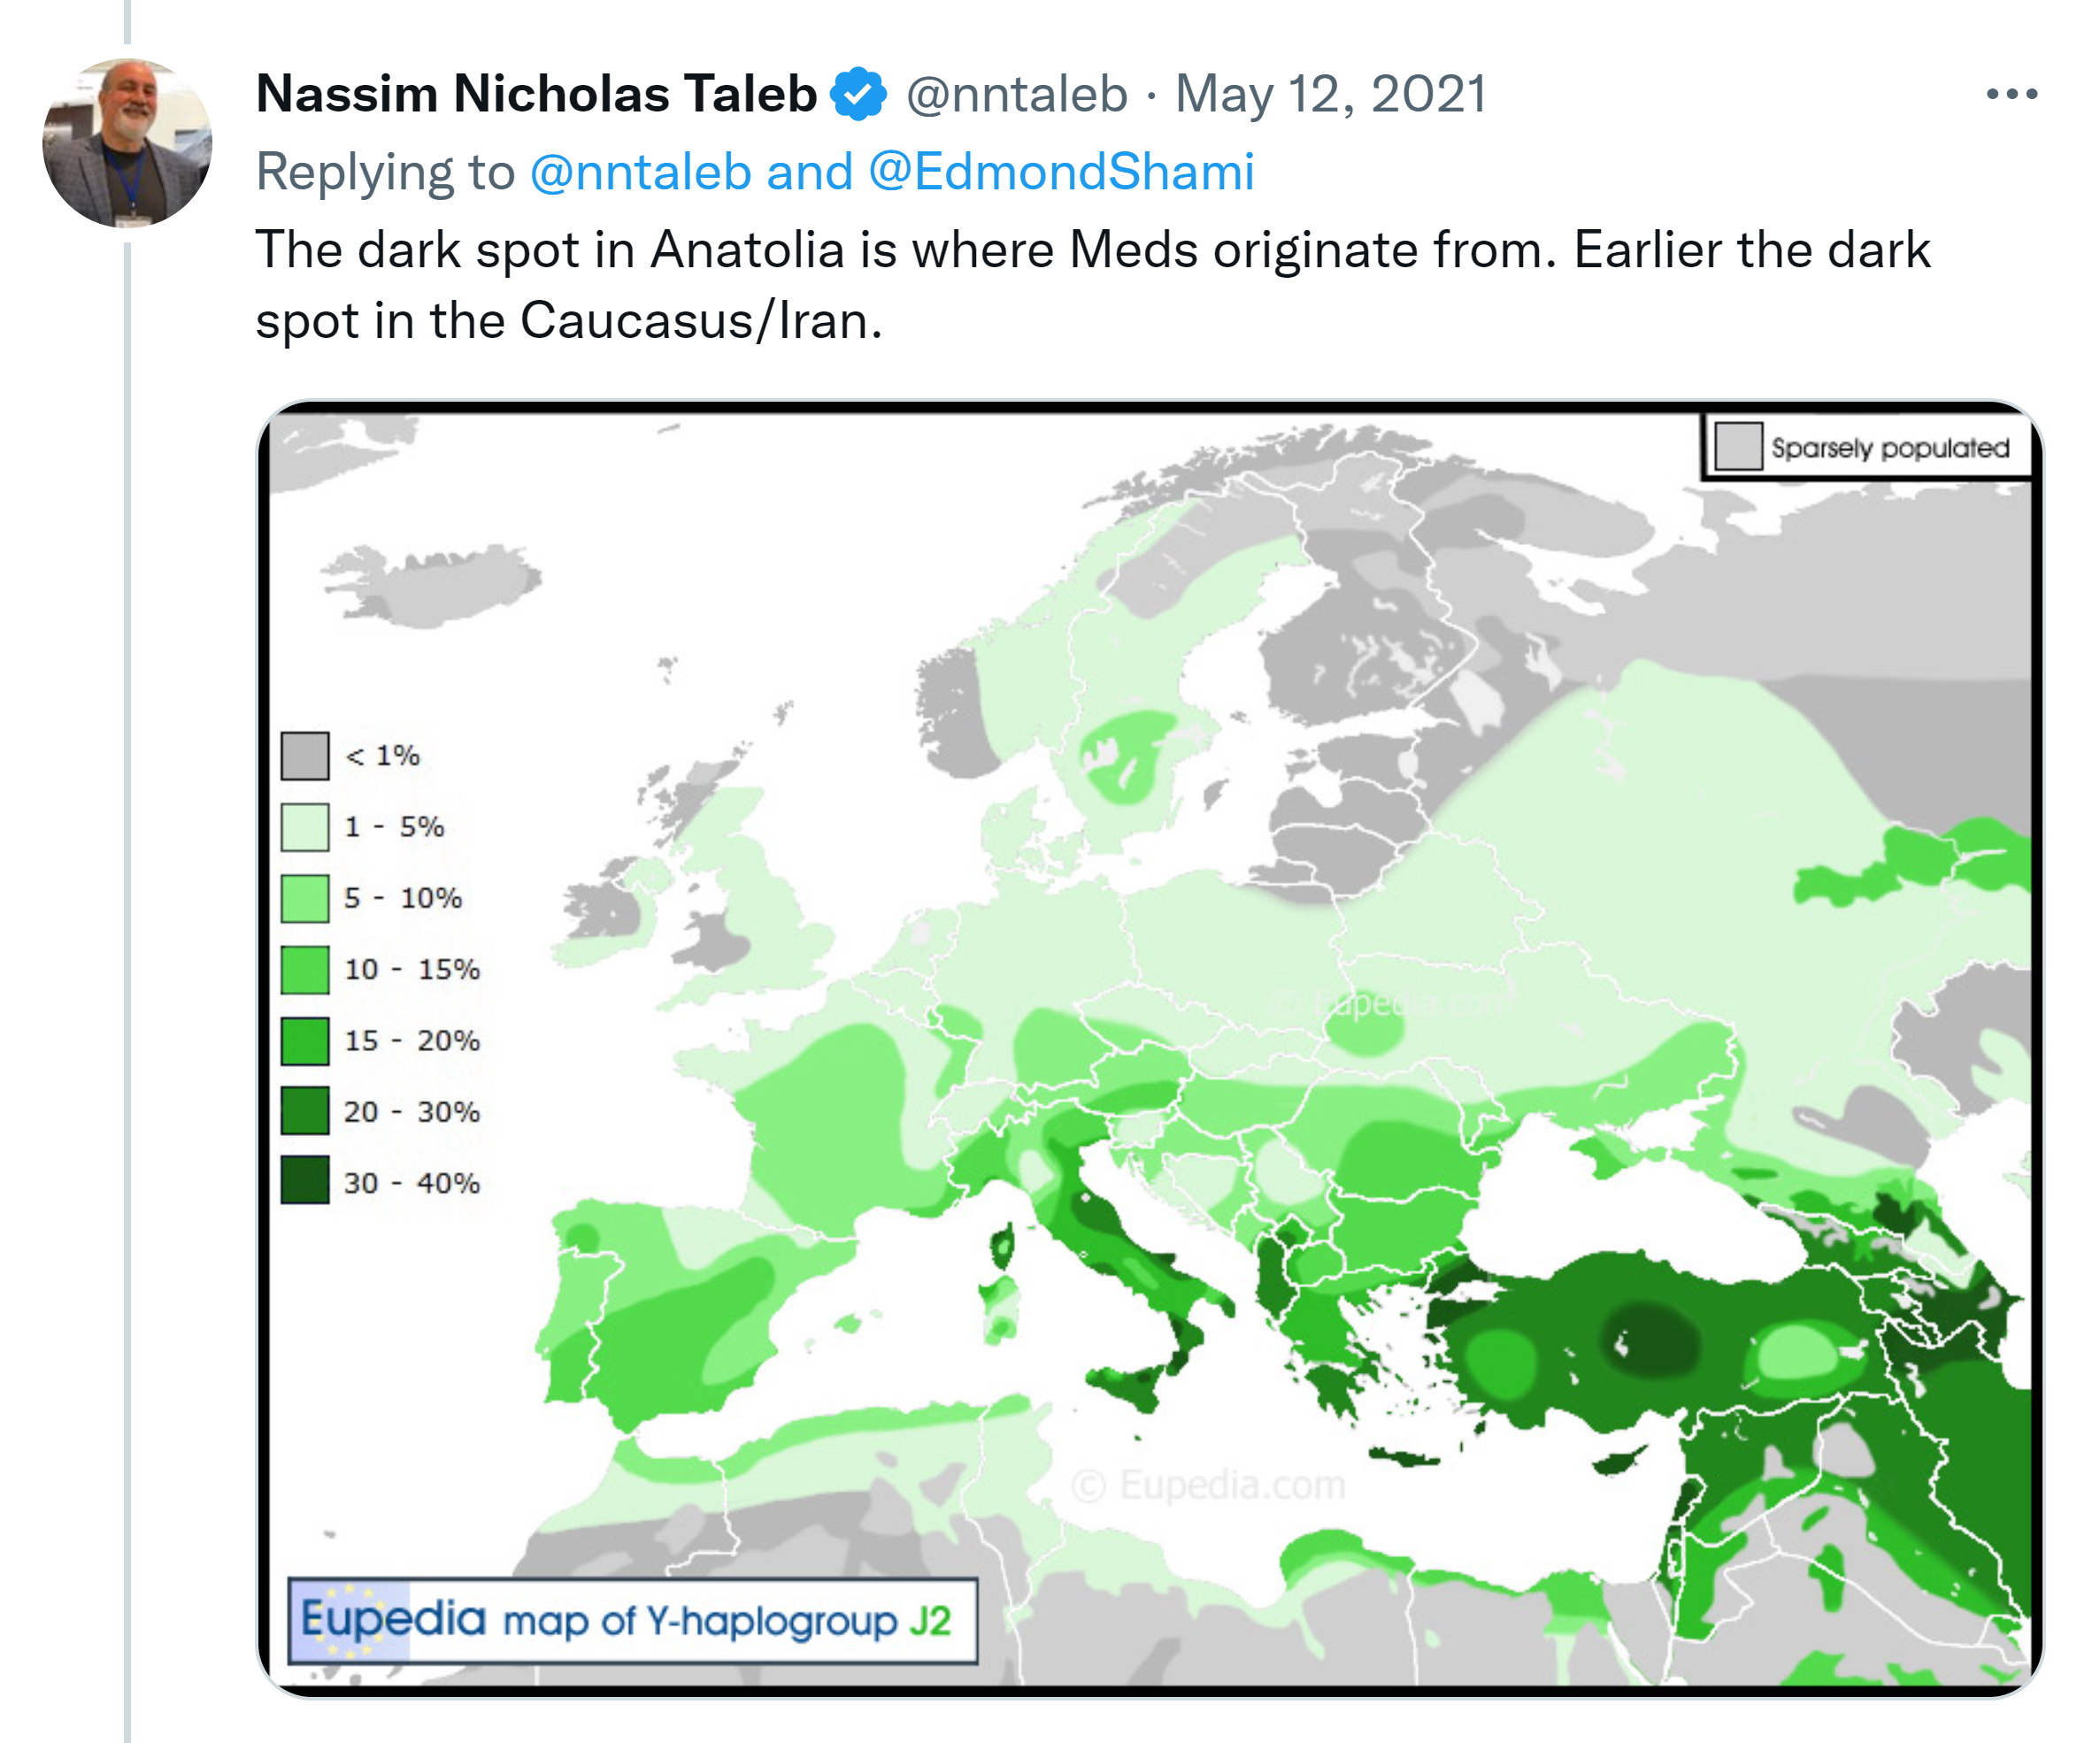Click the gray '< 1%' legend swatch

coord(305,755)
